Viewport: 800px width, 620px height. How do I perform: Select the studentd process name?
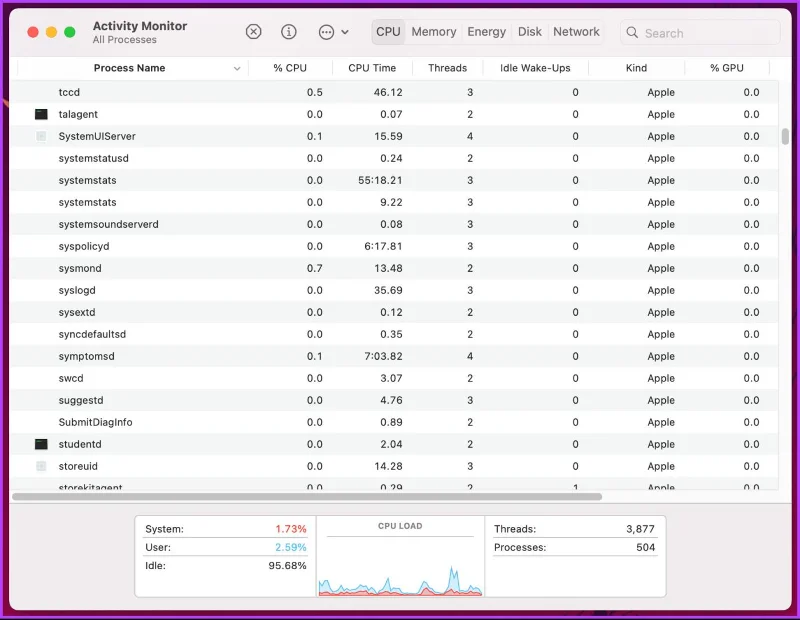80,444
